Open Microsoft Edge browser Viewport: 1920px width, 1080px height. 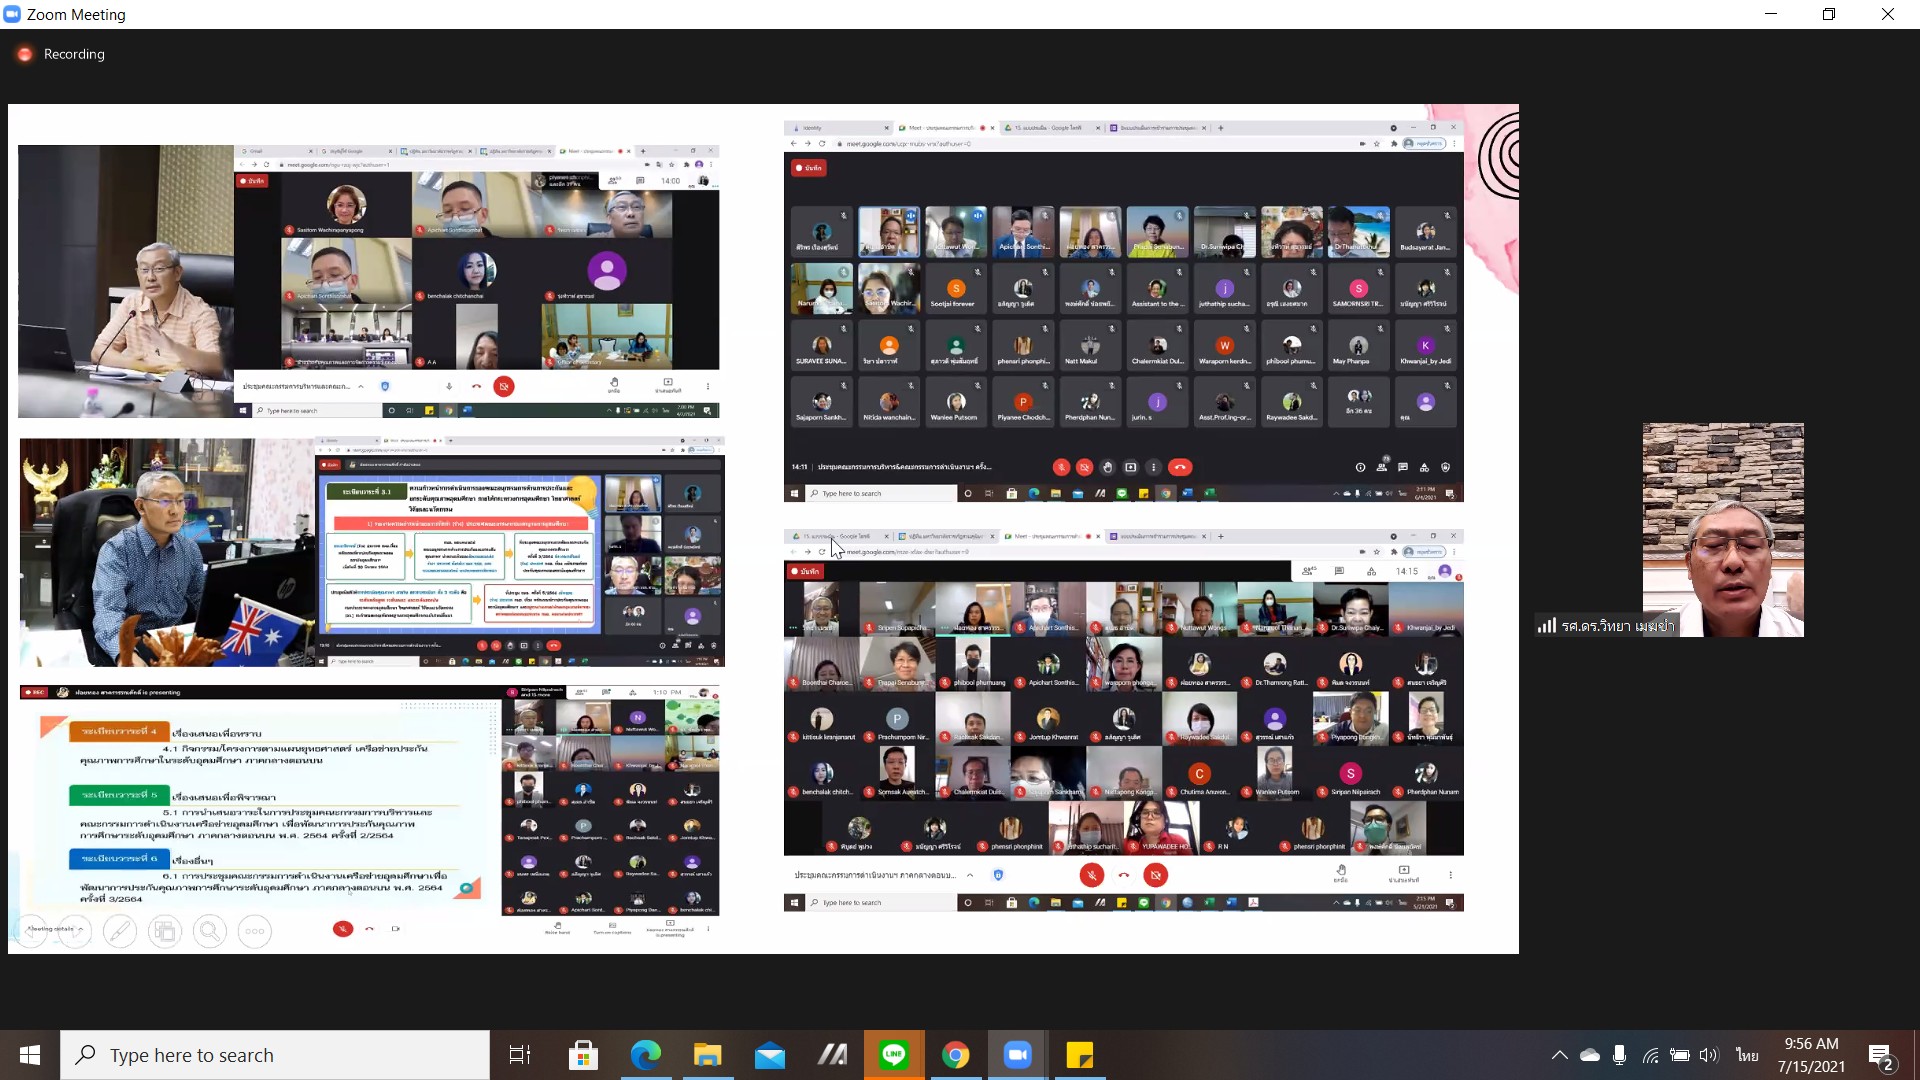[x=645, y=1055]
